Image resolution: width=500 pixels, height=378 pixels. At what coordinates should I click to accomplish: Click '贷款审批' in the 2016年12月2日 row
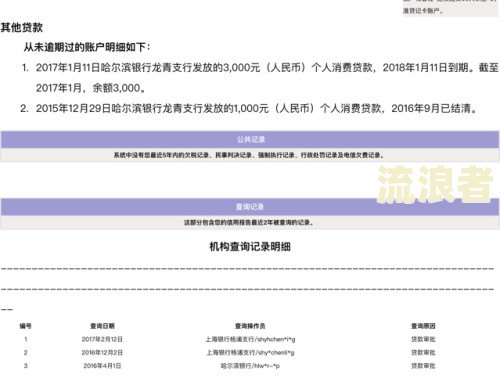[423, 353]
